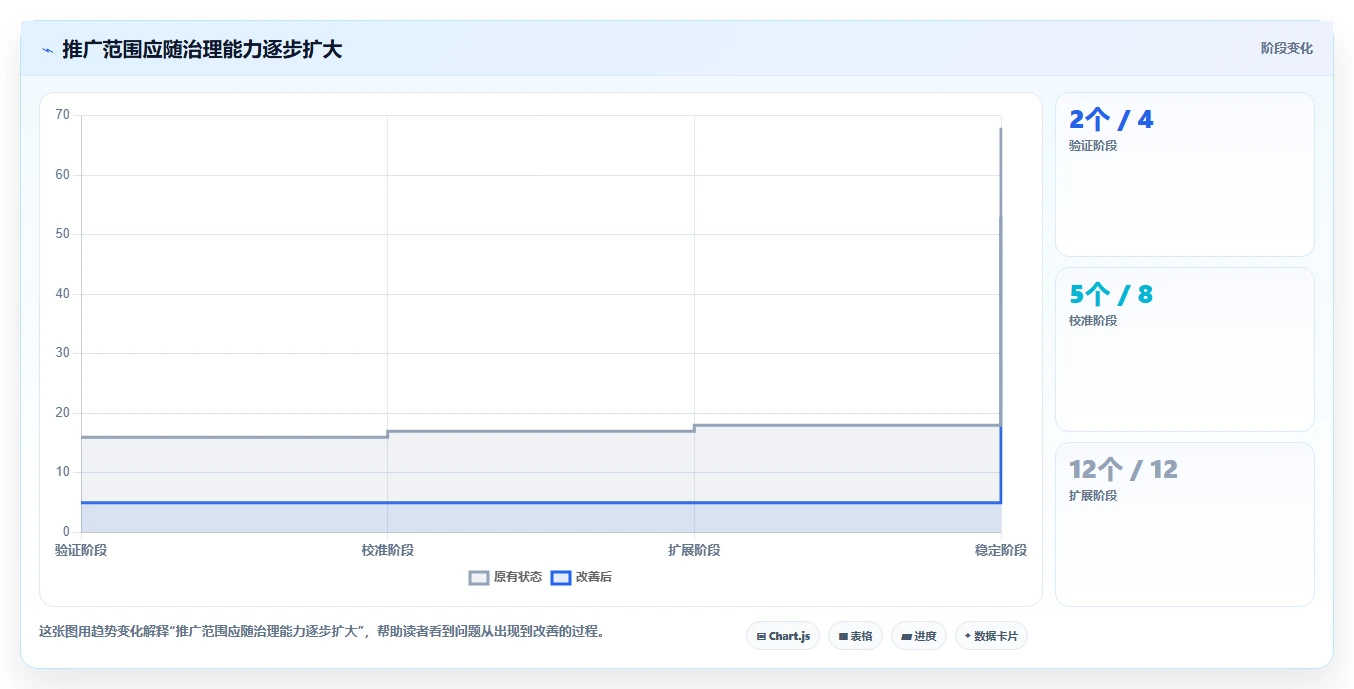1354x689 pixels.
Task: Click the 阶段变化 label in the header
Action: pos(1286,48)
